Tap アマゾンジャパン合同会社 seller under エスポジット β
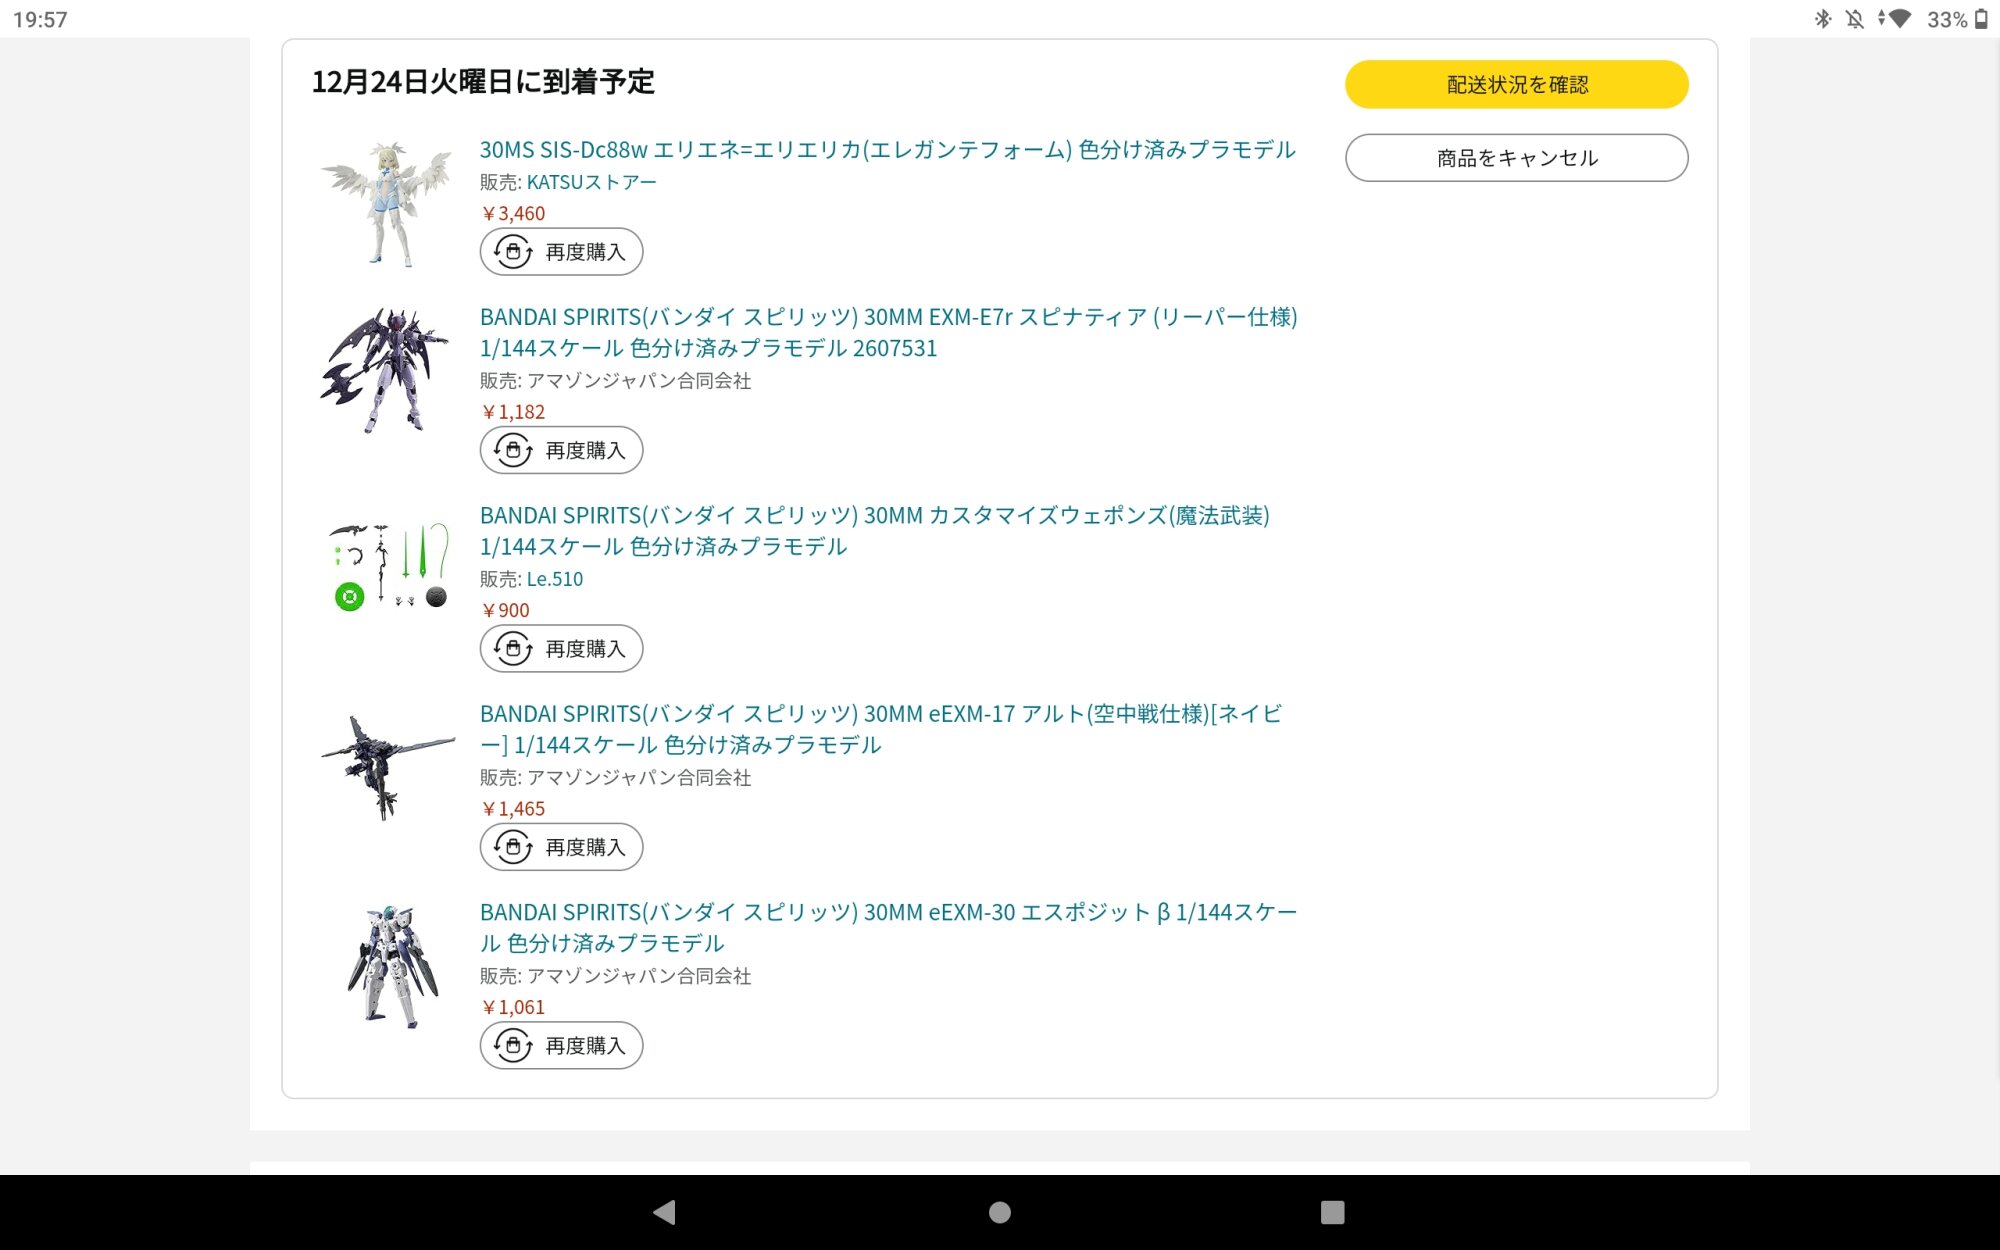Viewport: 2000px width, 1250px height. coord(639,976)
